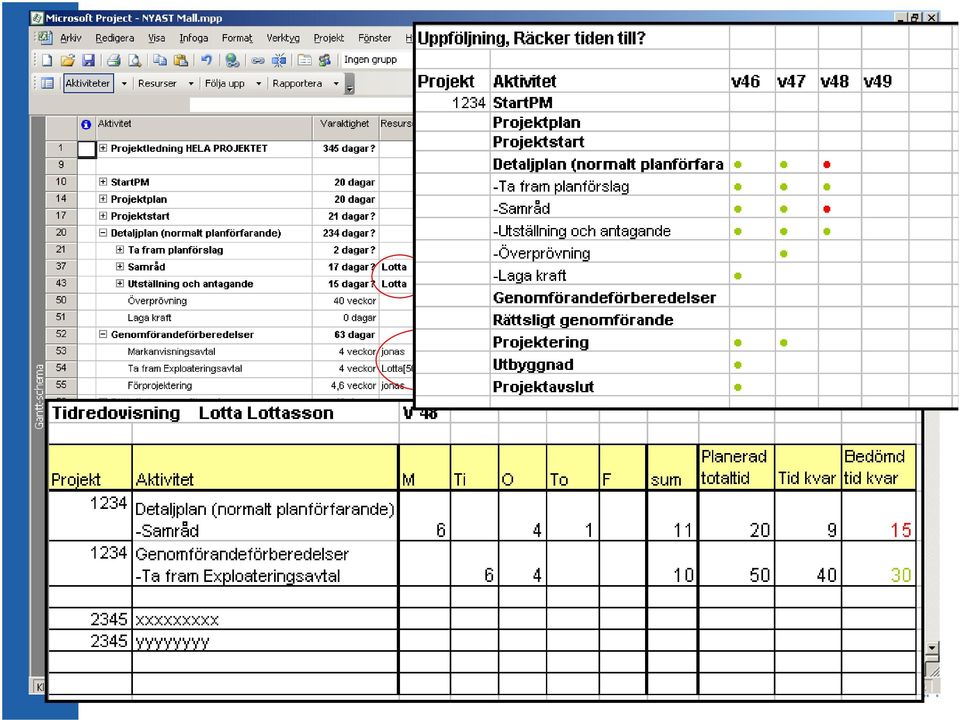Click the Split task icon
Image resolution: width=959 pixels, height=720 pixels.
point(279,60)
